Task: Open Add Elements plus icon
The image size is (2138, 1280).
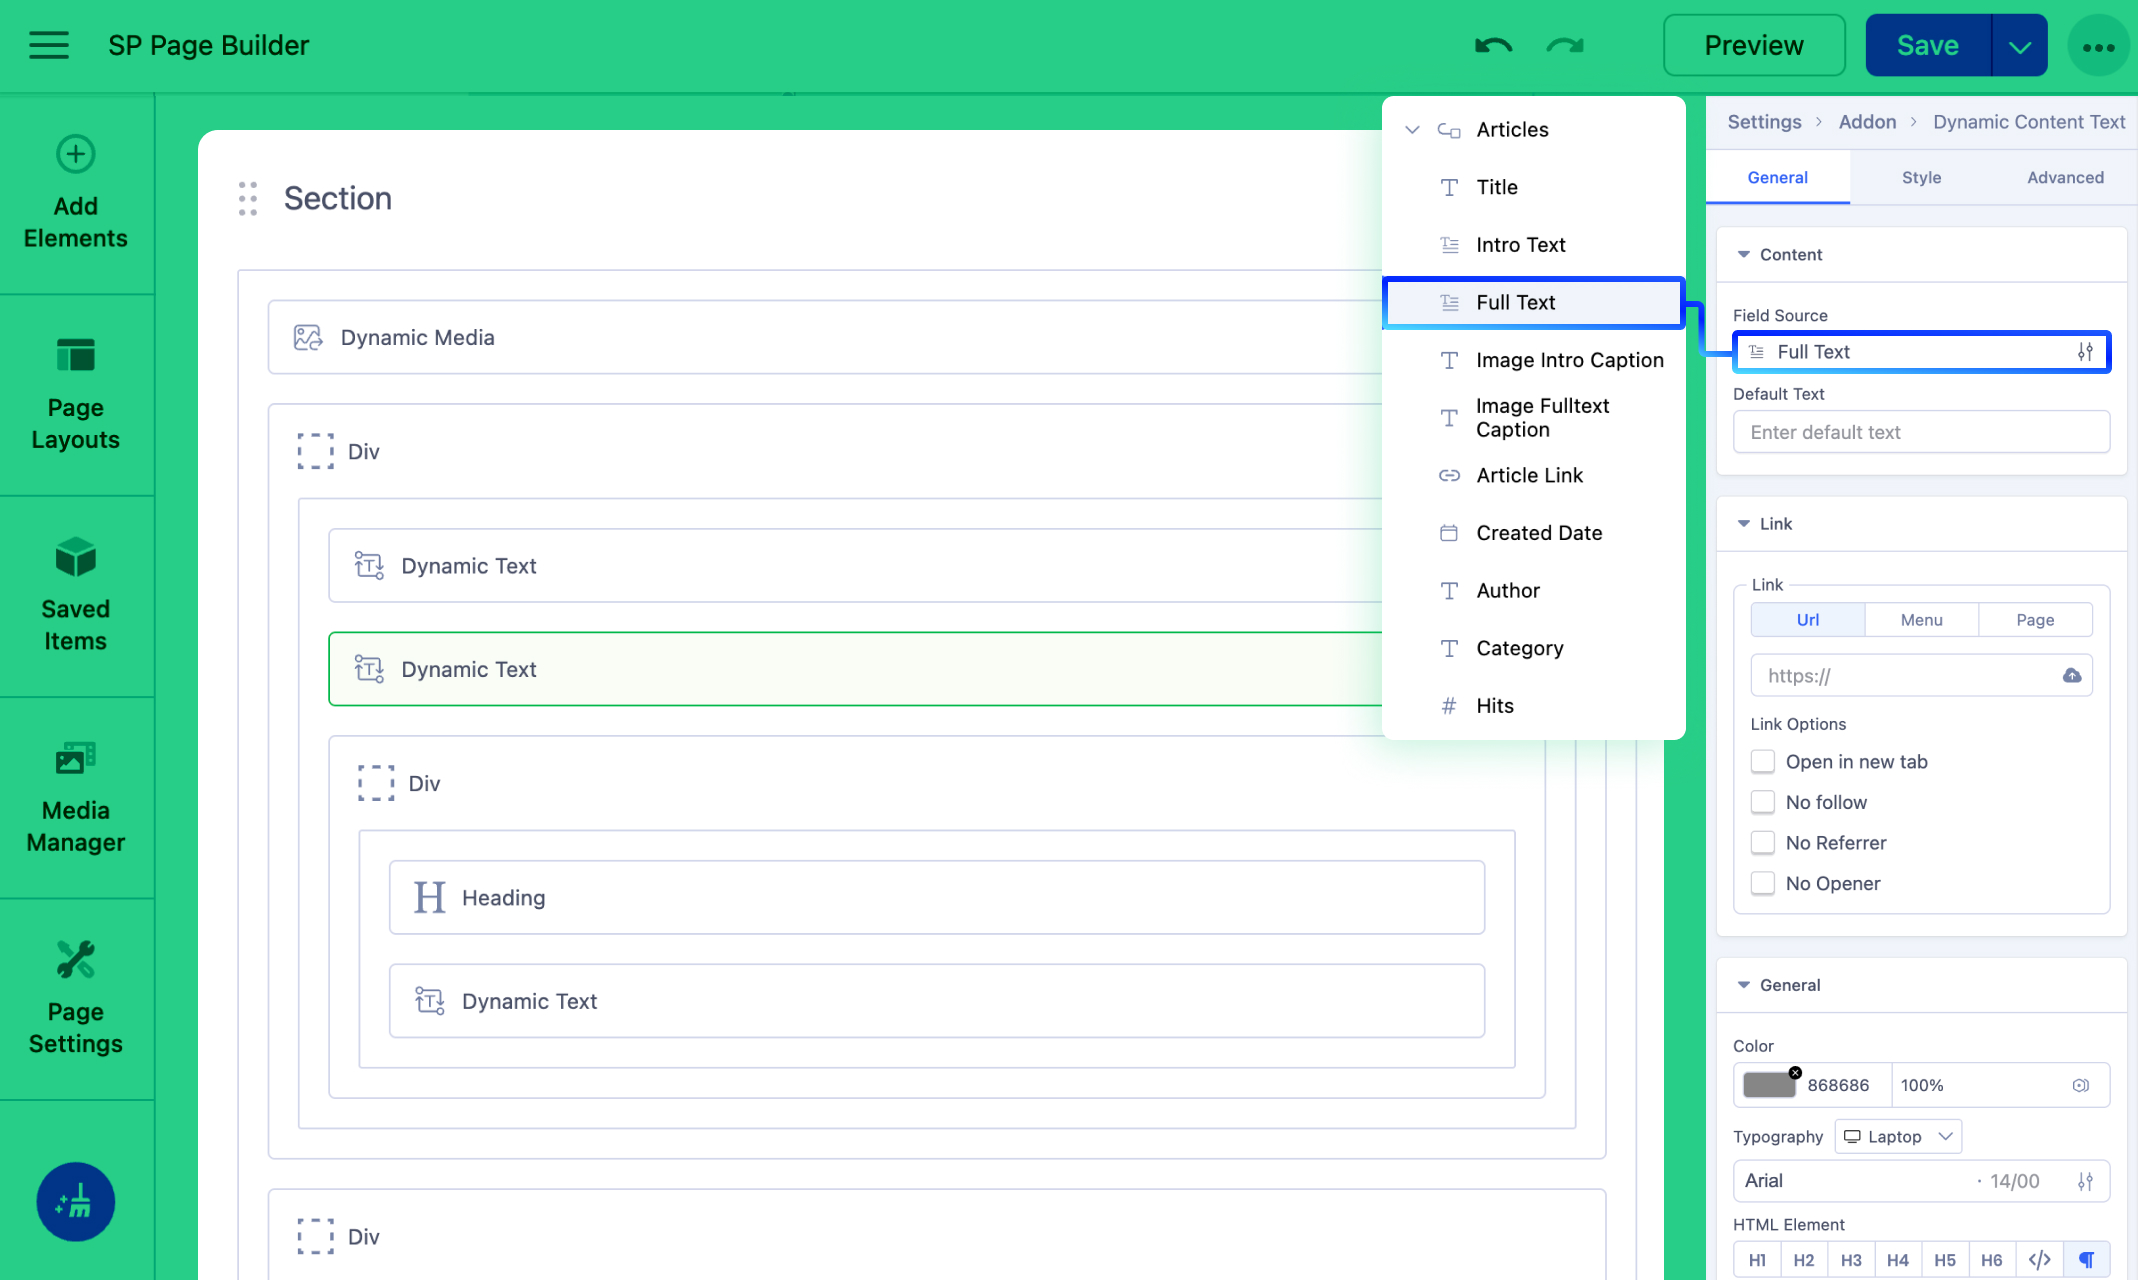Action: tap(76, 154)
